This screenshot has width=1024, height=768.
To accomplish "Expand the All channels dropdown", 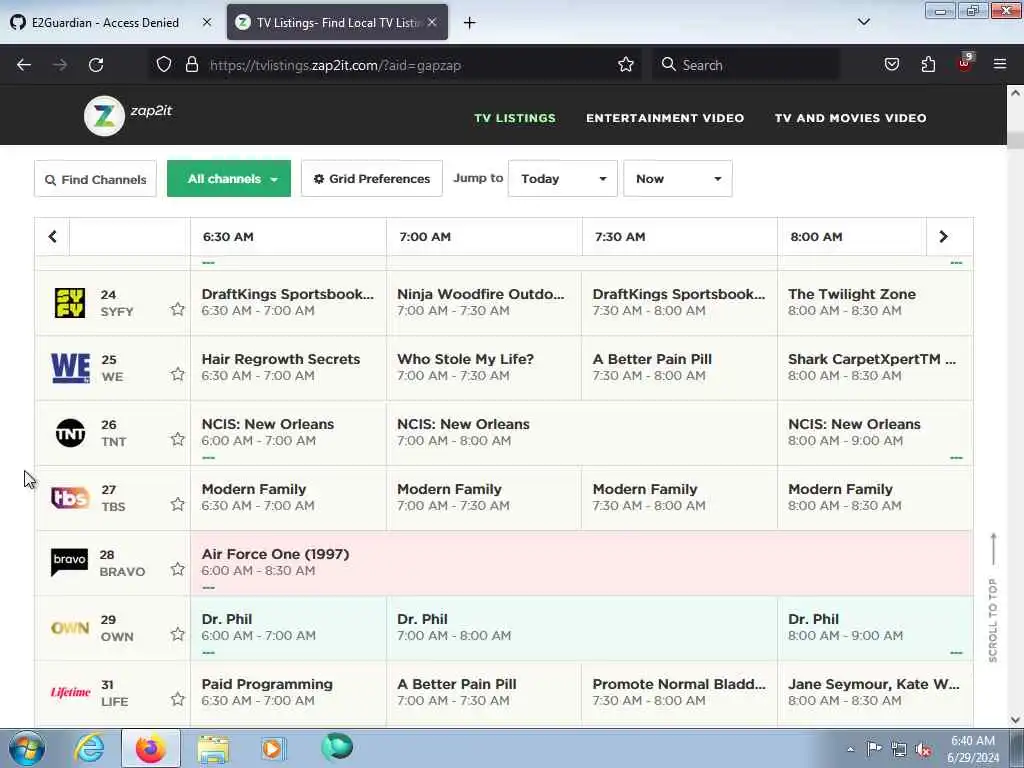I will point(229,178).
